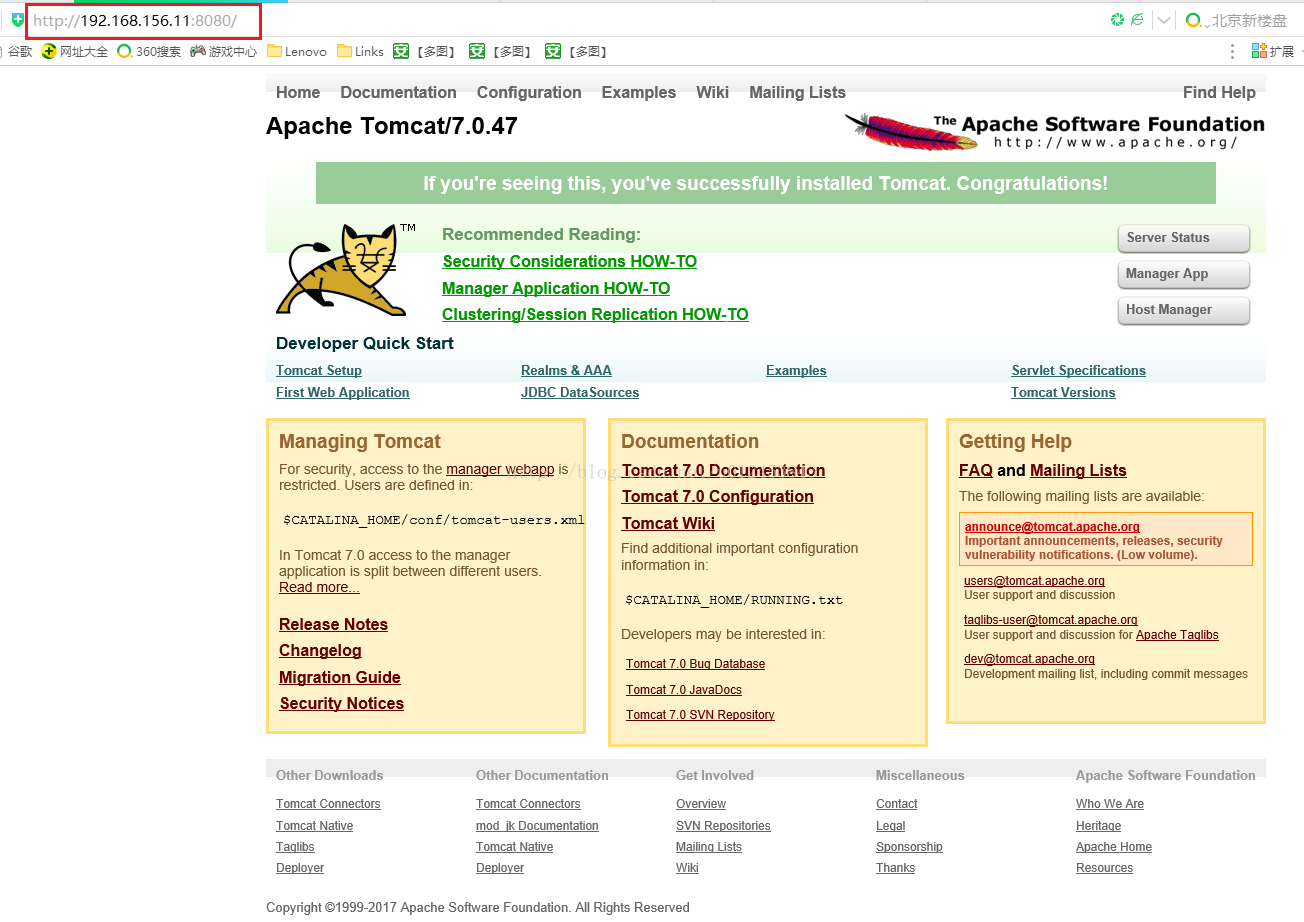Viewport: 1304px width, 922px height.
Task: Click the Read more... link
Action: (x=319, y=587)
